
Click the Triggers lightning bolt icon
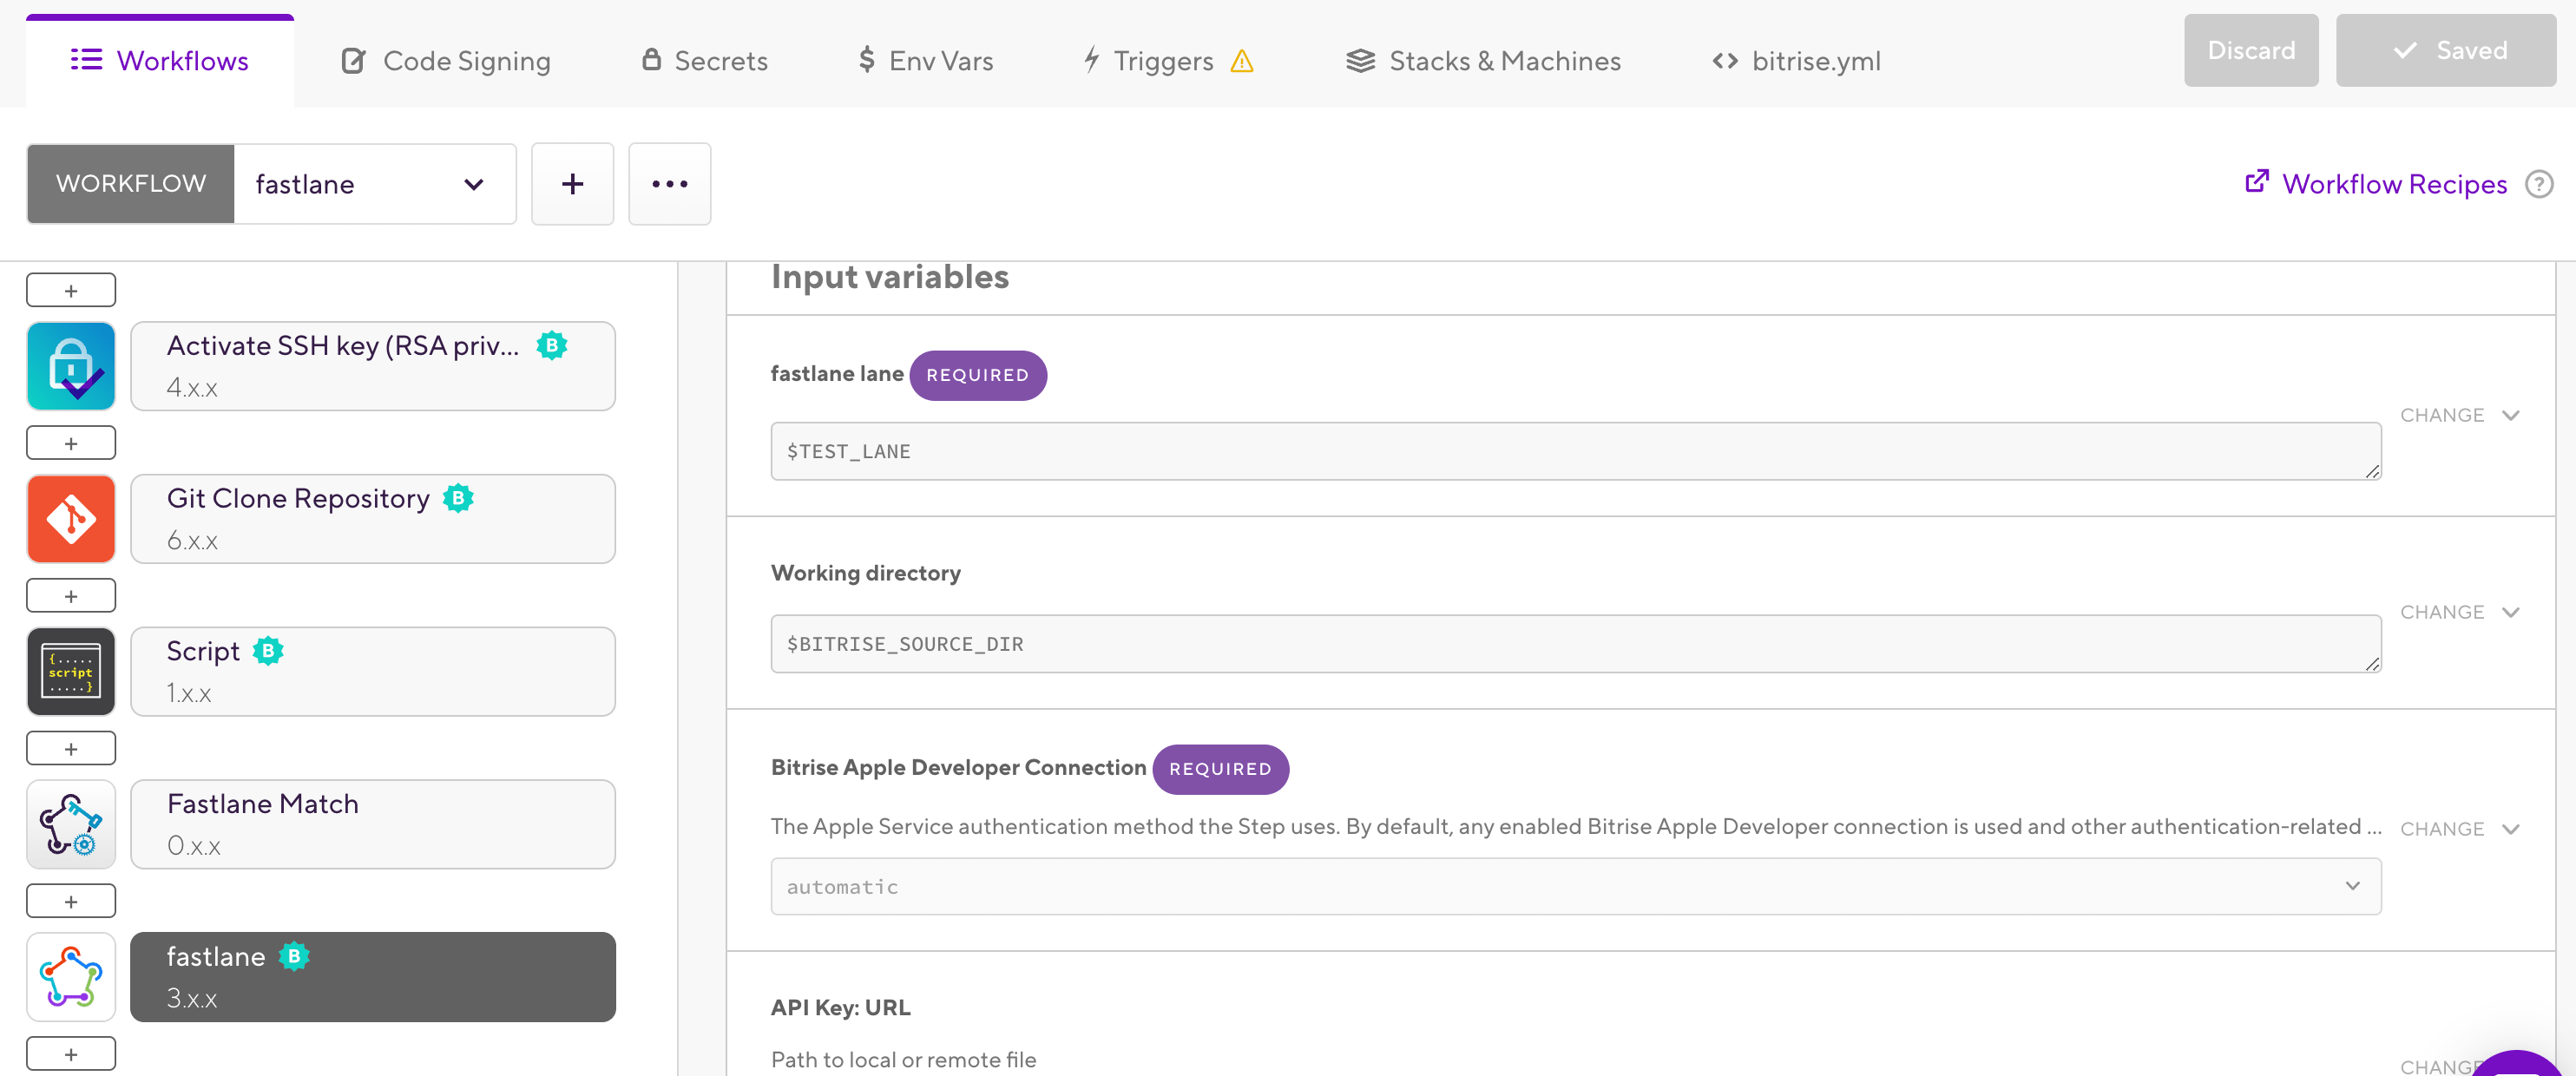[x=1092, y=60]
